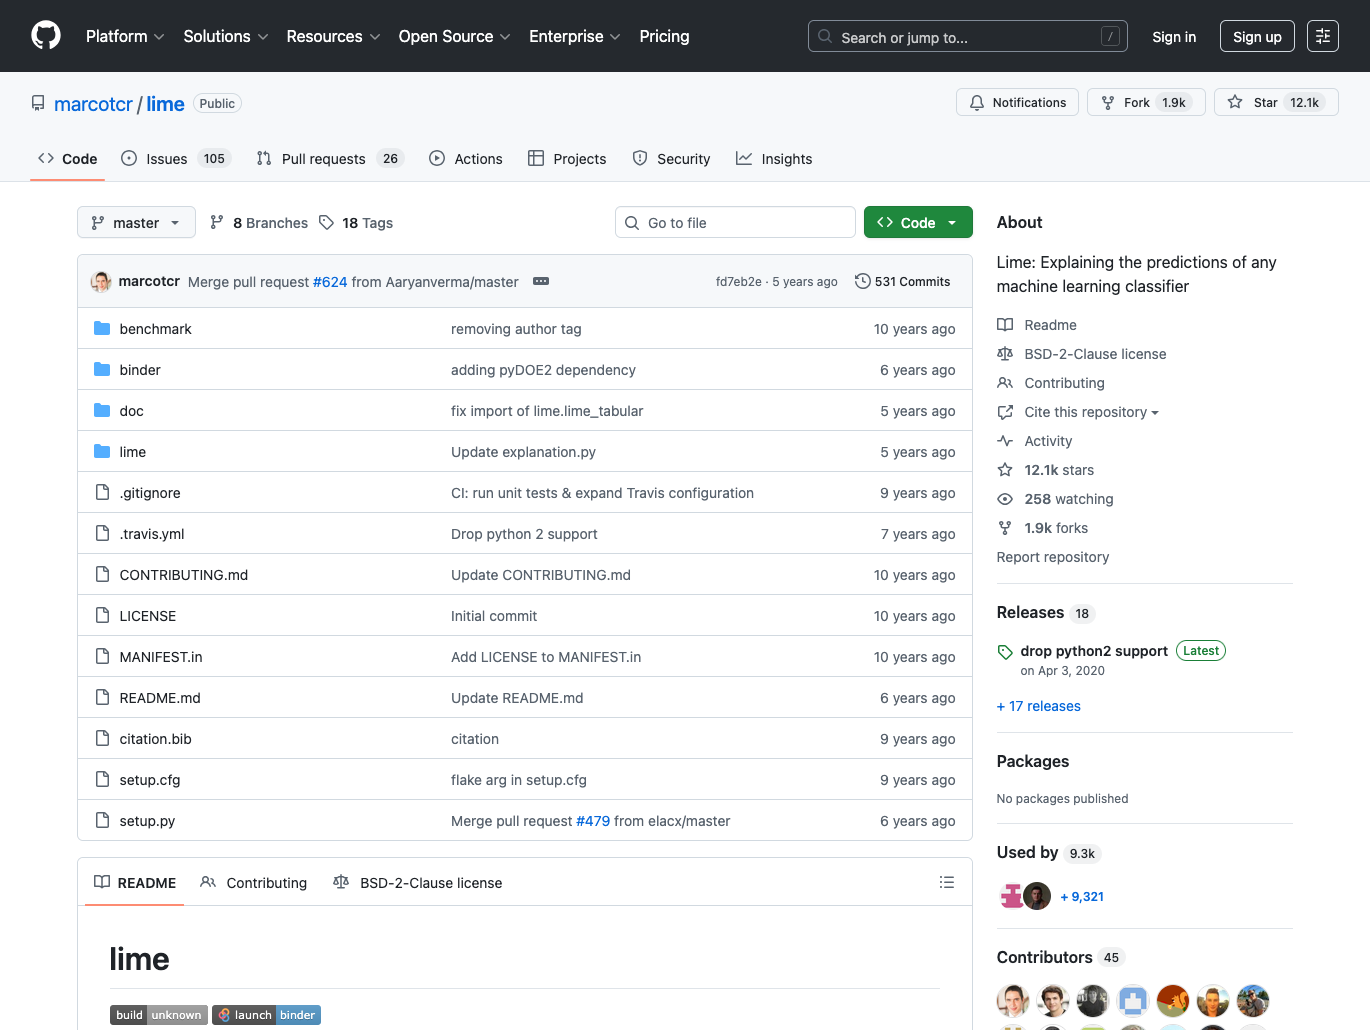Open the setup.py file

point(147,821)
